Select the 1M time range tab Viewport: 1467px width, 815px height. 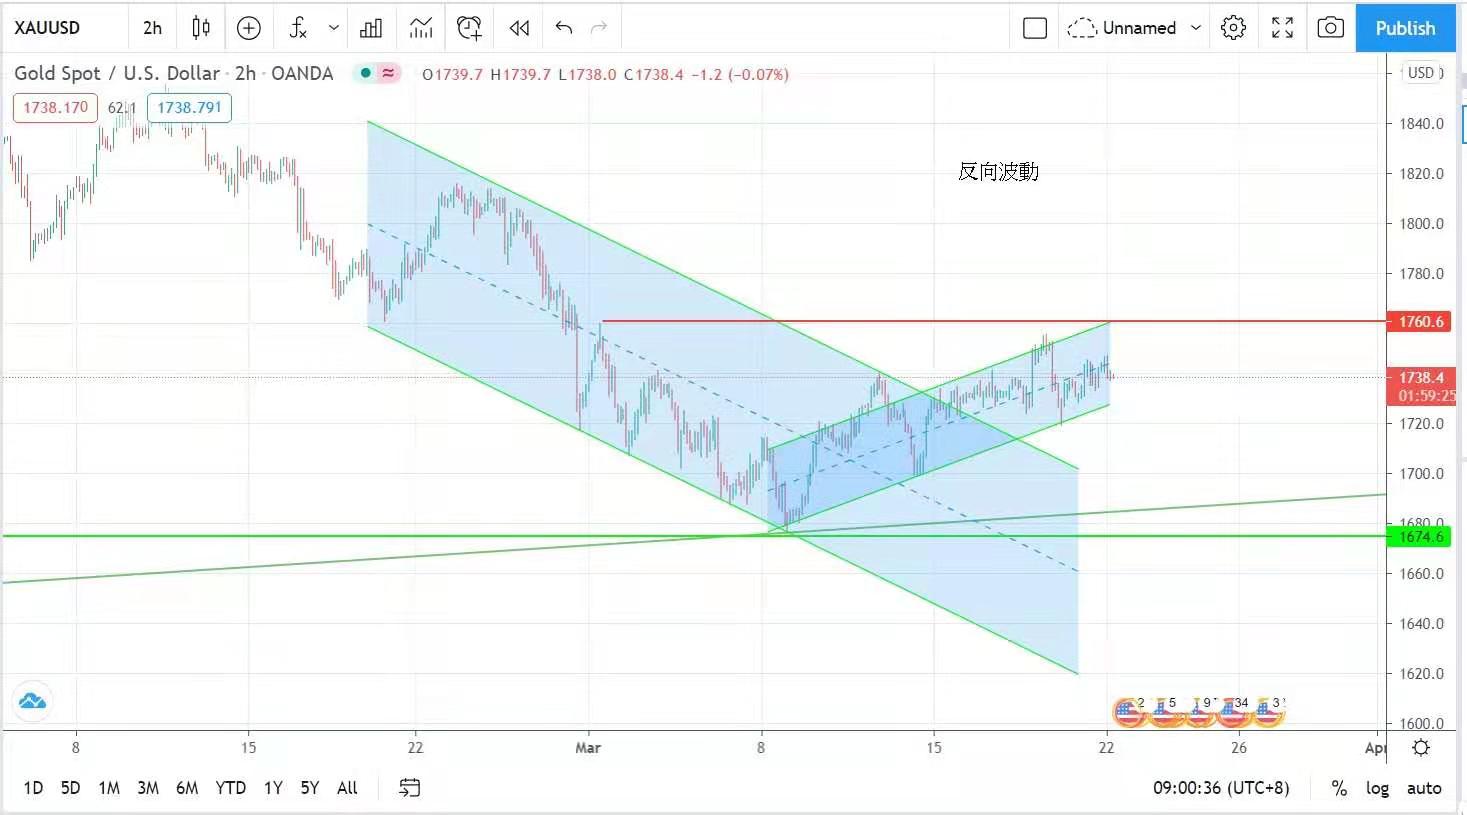tap(109, 788)
